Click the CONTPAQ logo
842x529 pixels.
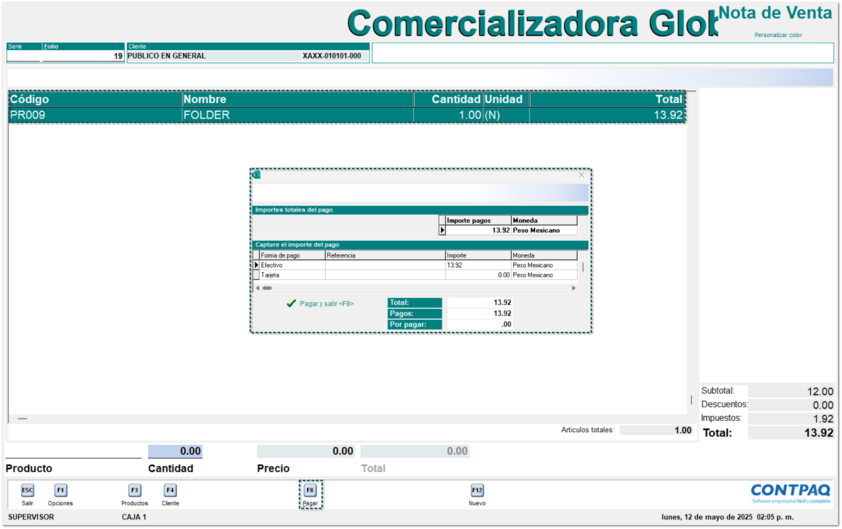(x=790, y=490)
